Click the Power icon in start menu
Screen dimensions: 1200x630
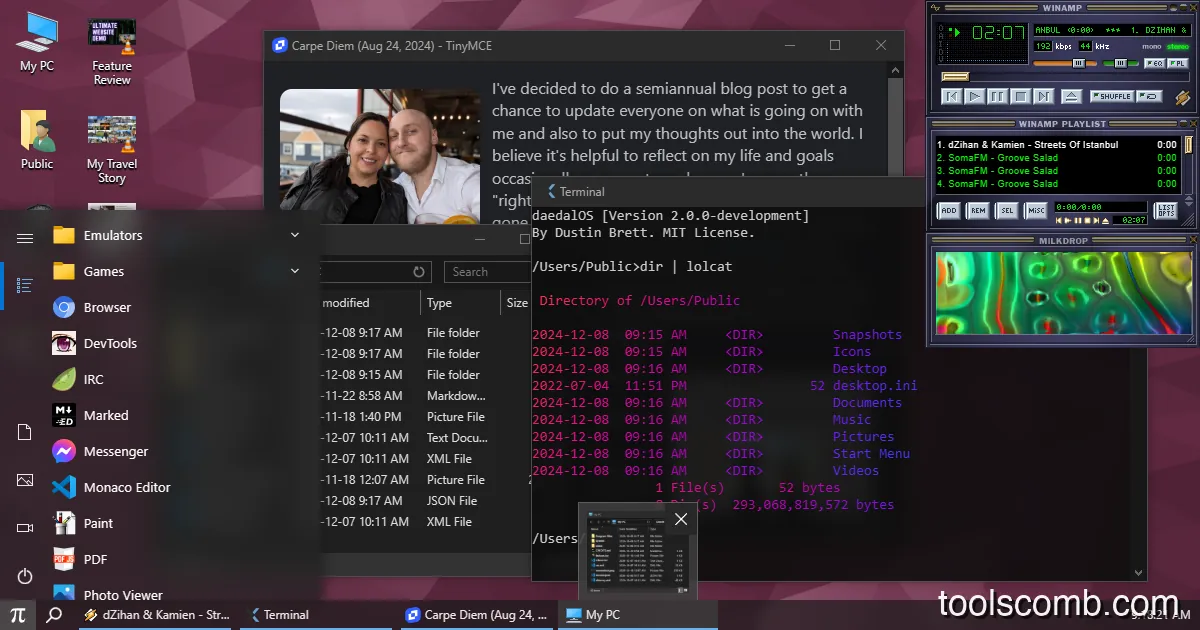[25, 576]
